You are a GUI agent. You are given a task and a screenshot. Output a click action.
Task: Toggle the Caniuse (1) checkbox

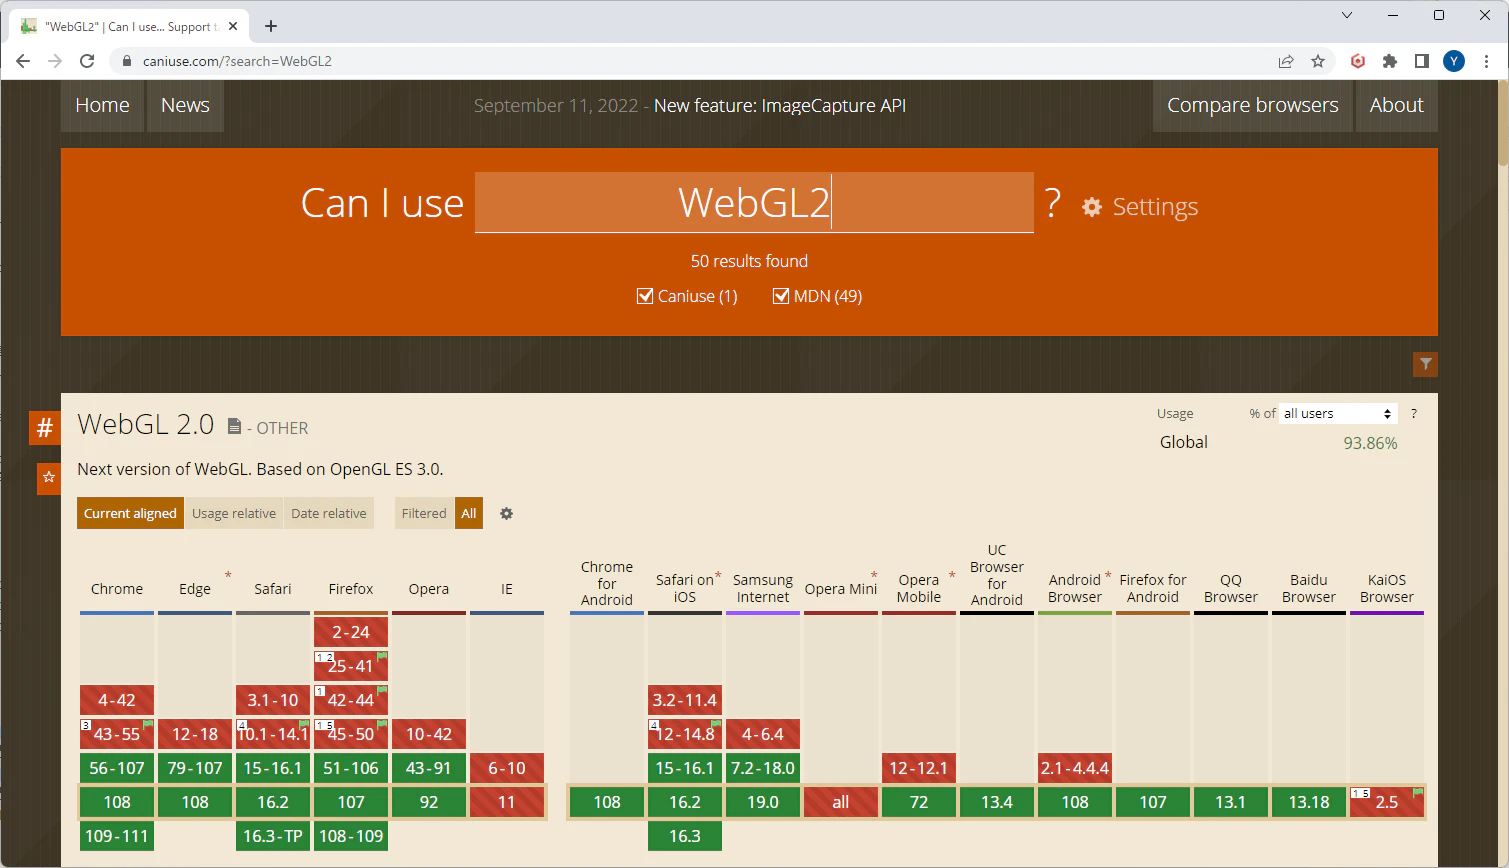point(645,296)
